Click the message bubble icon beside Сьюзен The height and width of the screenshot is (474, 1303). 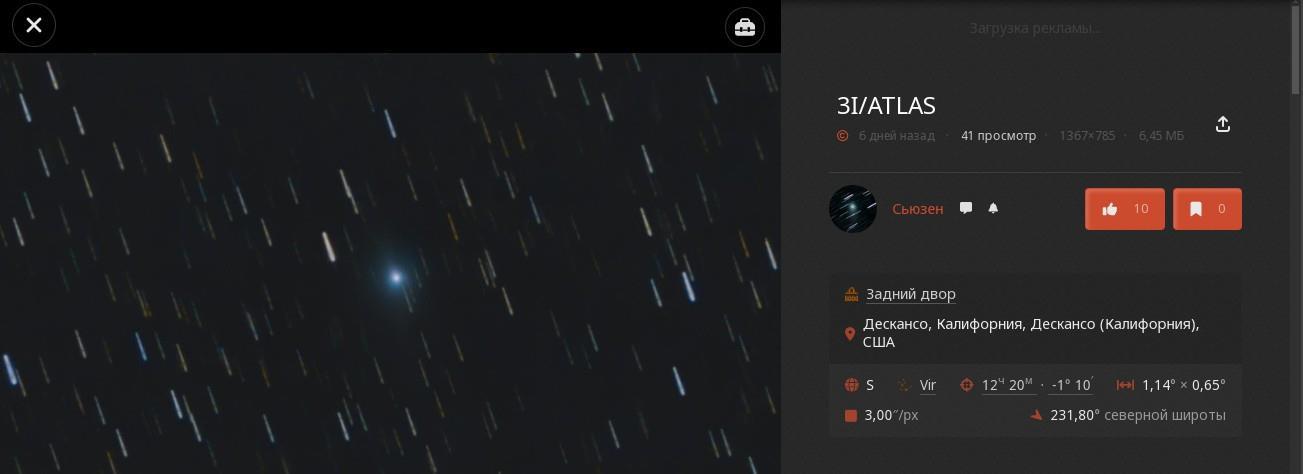966,208
